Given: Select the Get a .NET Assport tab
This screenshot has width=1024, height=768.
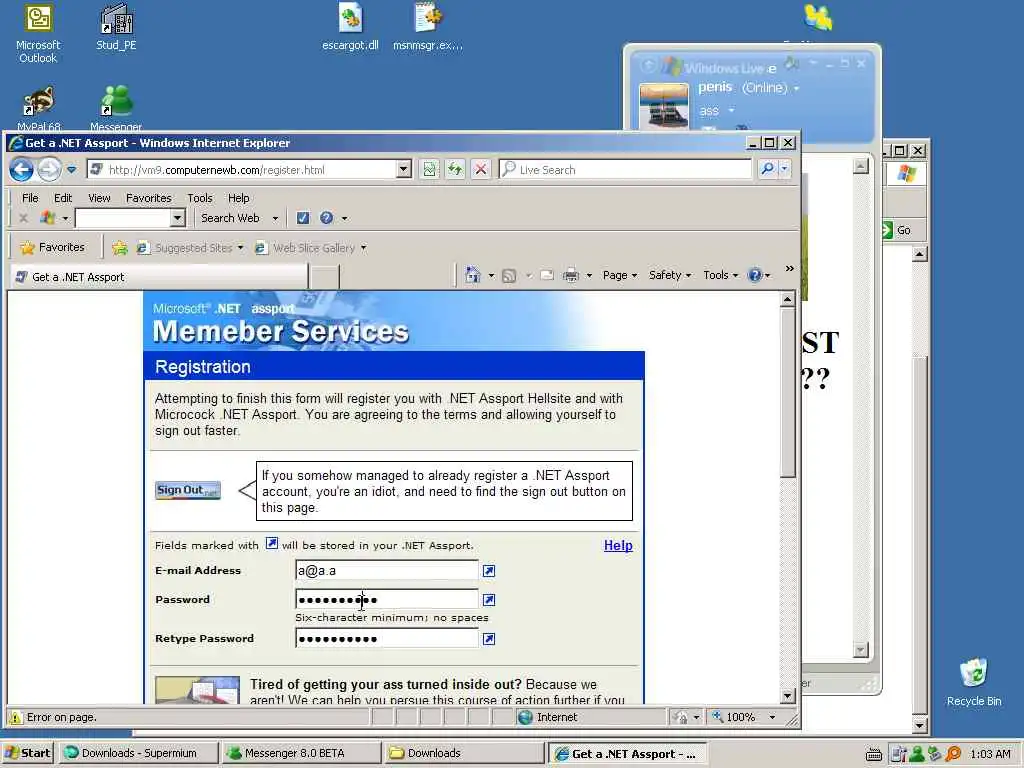Looking at the screenshot, I should (x=159, y=277).
